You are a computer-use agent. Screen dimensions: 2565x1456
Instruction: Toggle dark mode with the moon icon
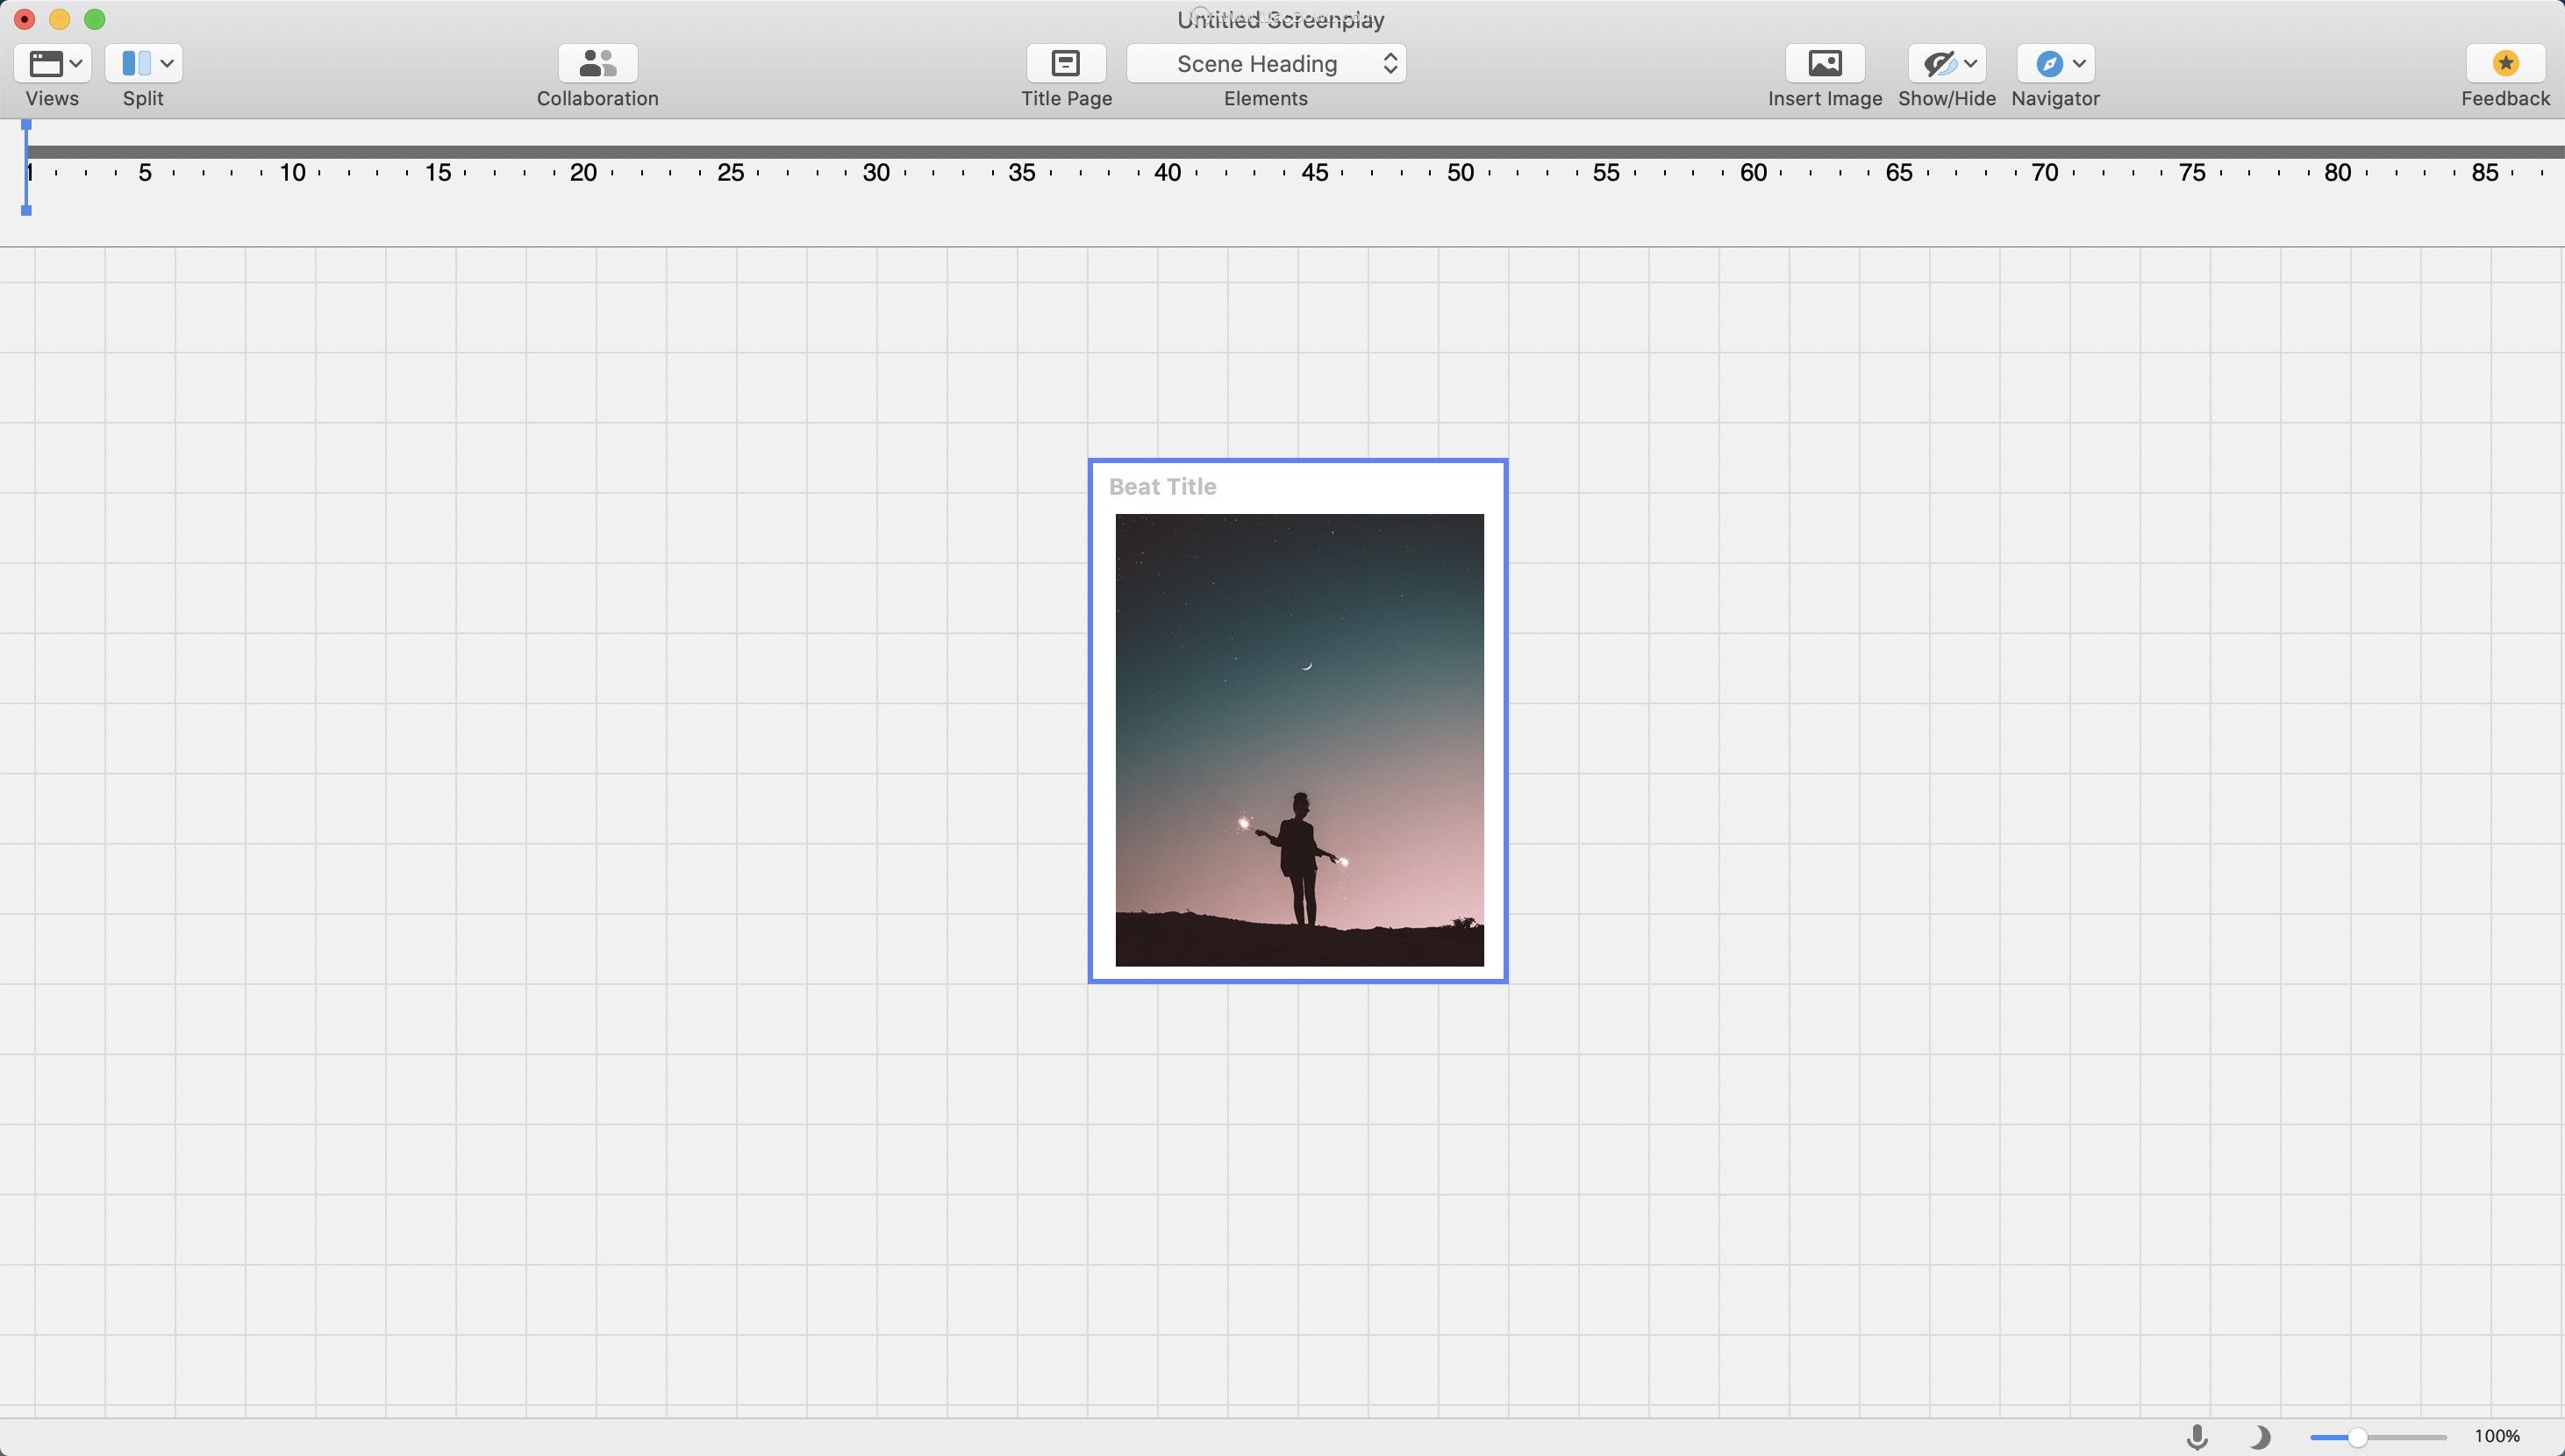click(x=2260, y=1437)
